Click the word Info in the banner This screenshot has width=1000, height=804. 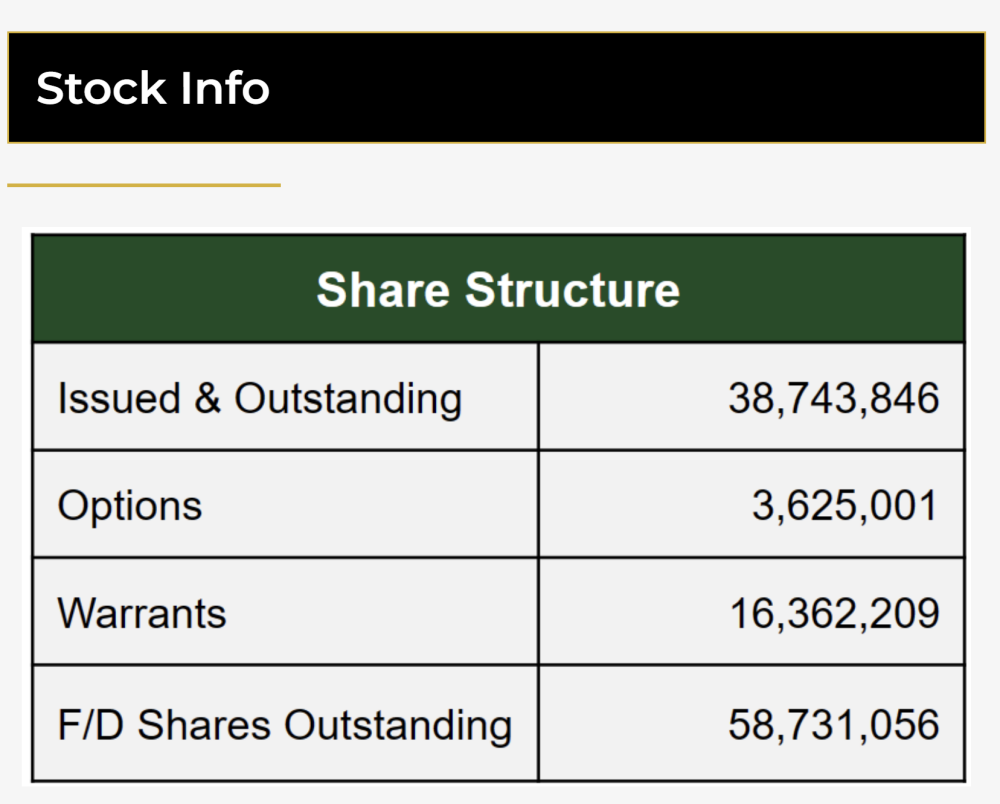click(x=224, y=88)
